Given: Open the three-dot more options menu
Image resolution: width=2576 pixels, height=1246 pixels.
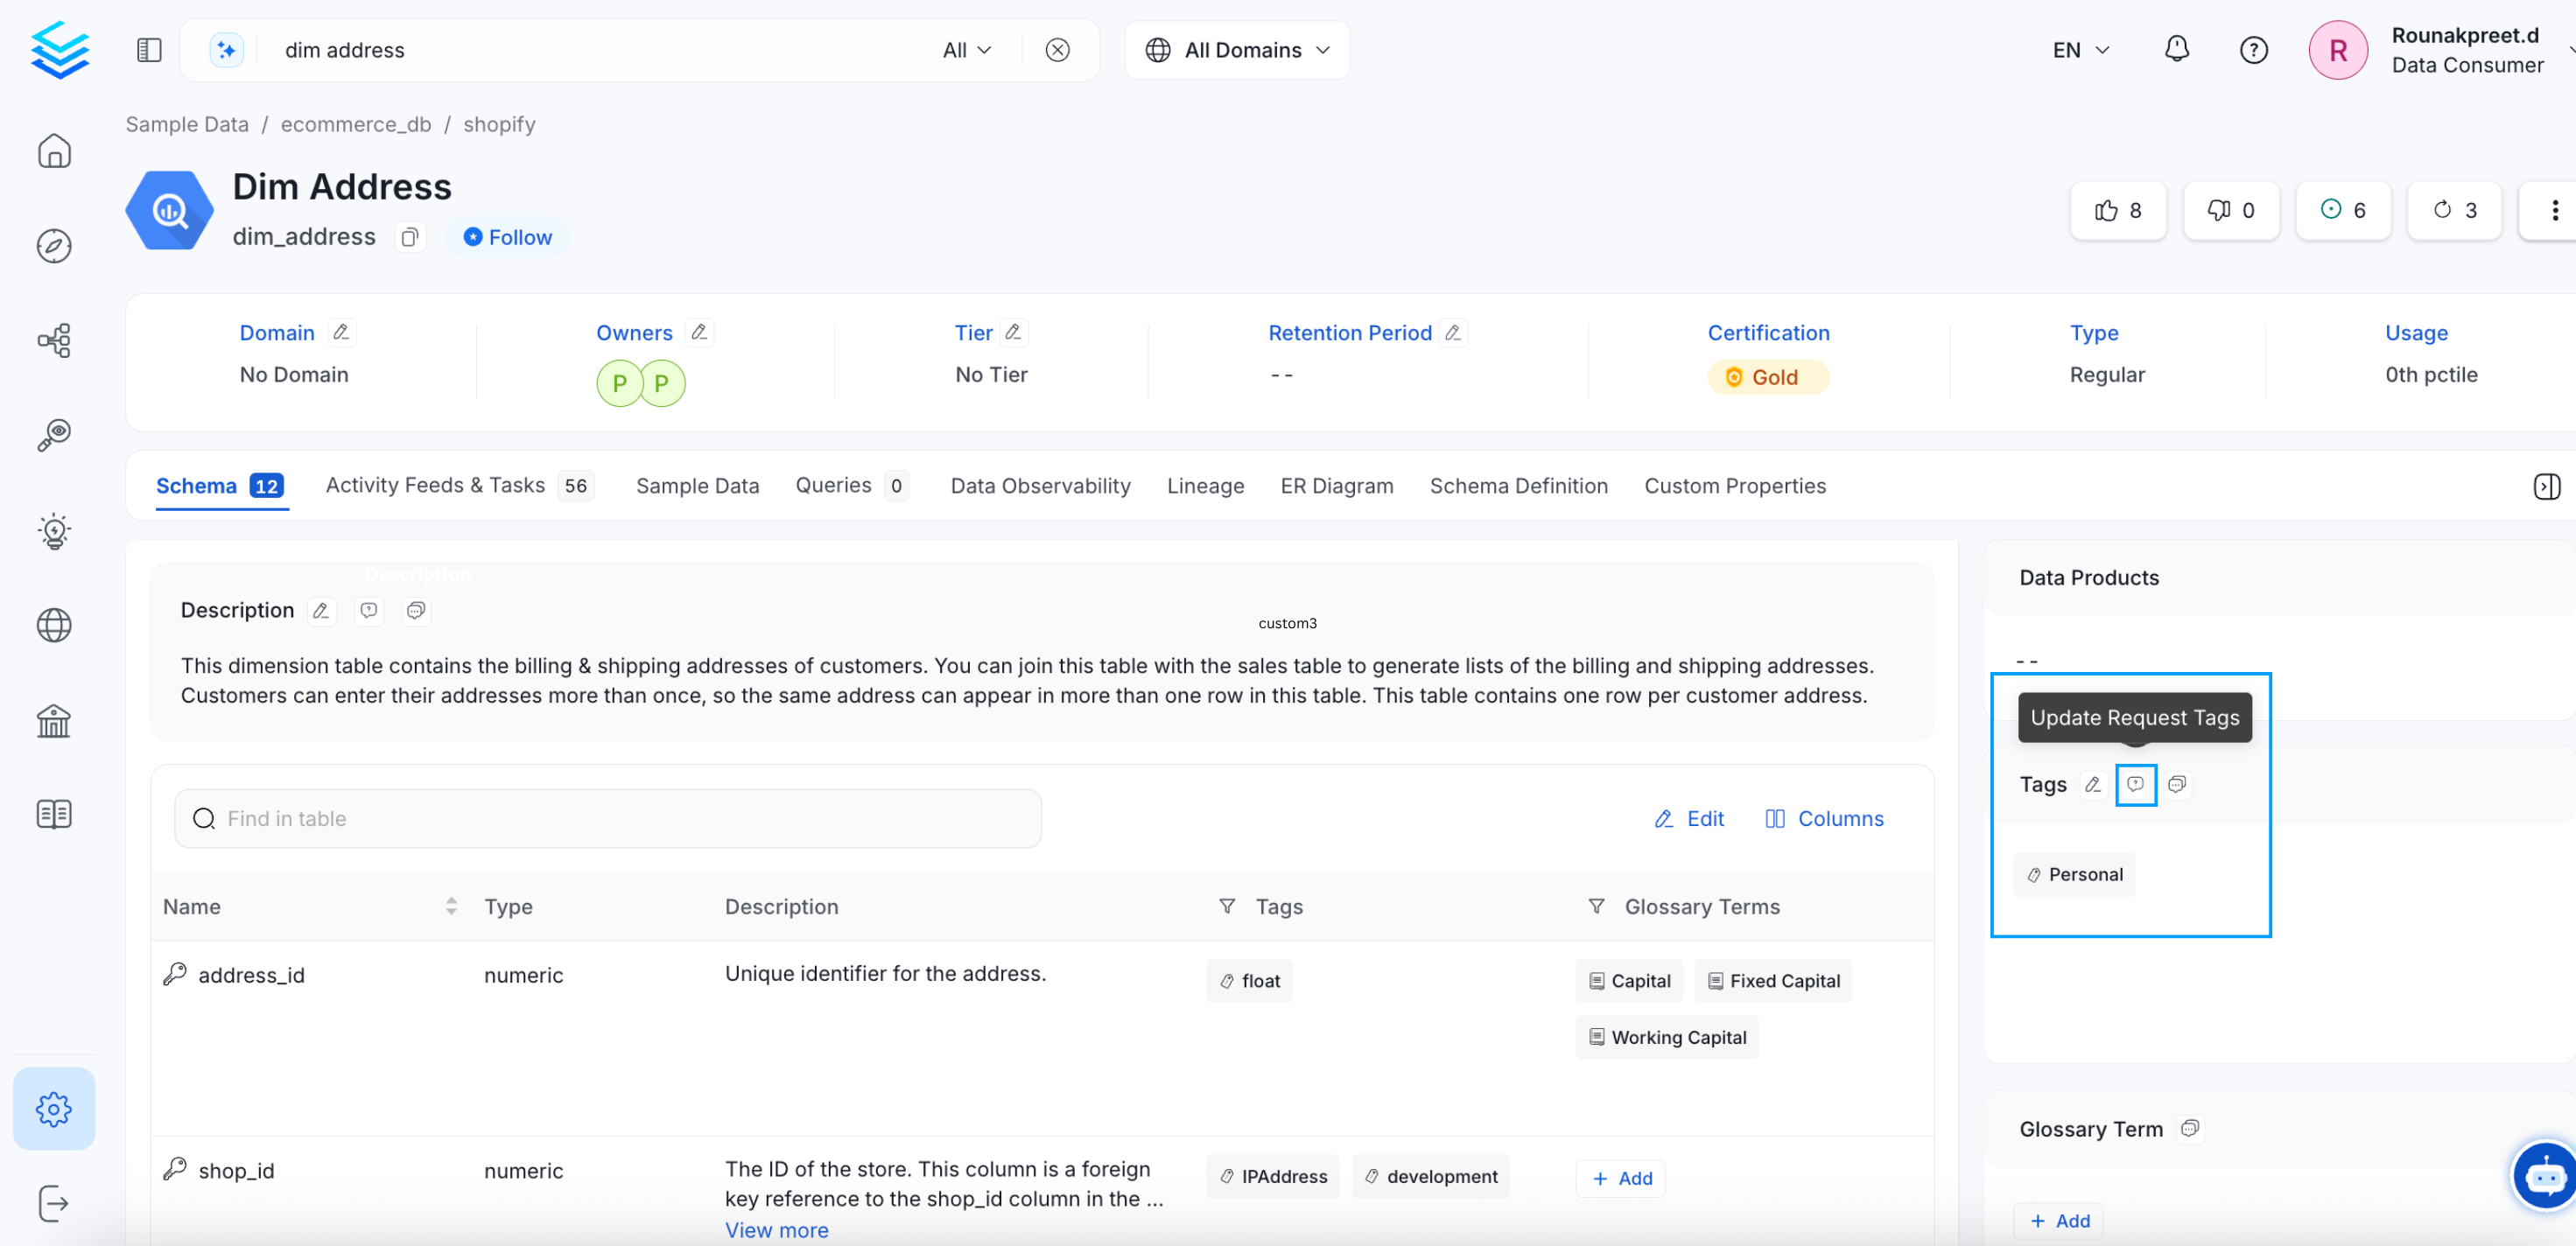Looking at the screenshot, I should click(x=2554, y=210).
